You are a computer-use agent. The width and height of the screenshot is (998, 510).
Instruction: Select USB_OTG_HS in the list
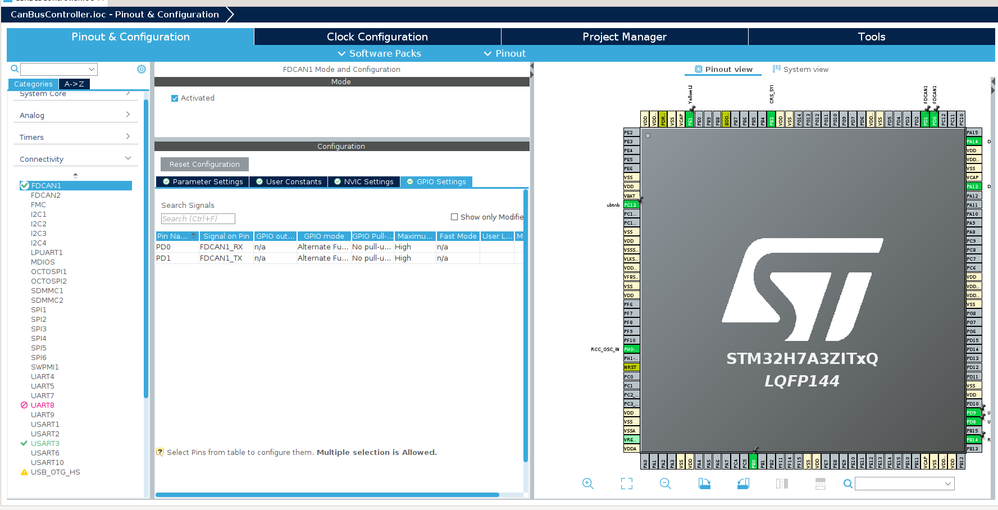(55, 472)
